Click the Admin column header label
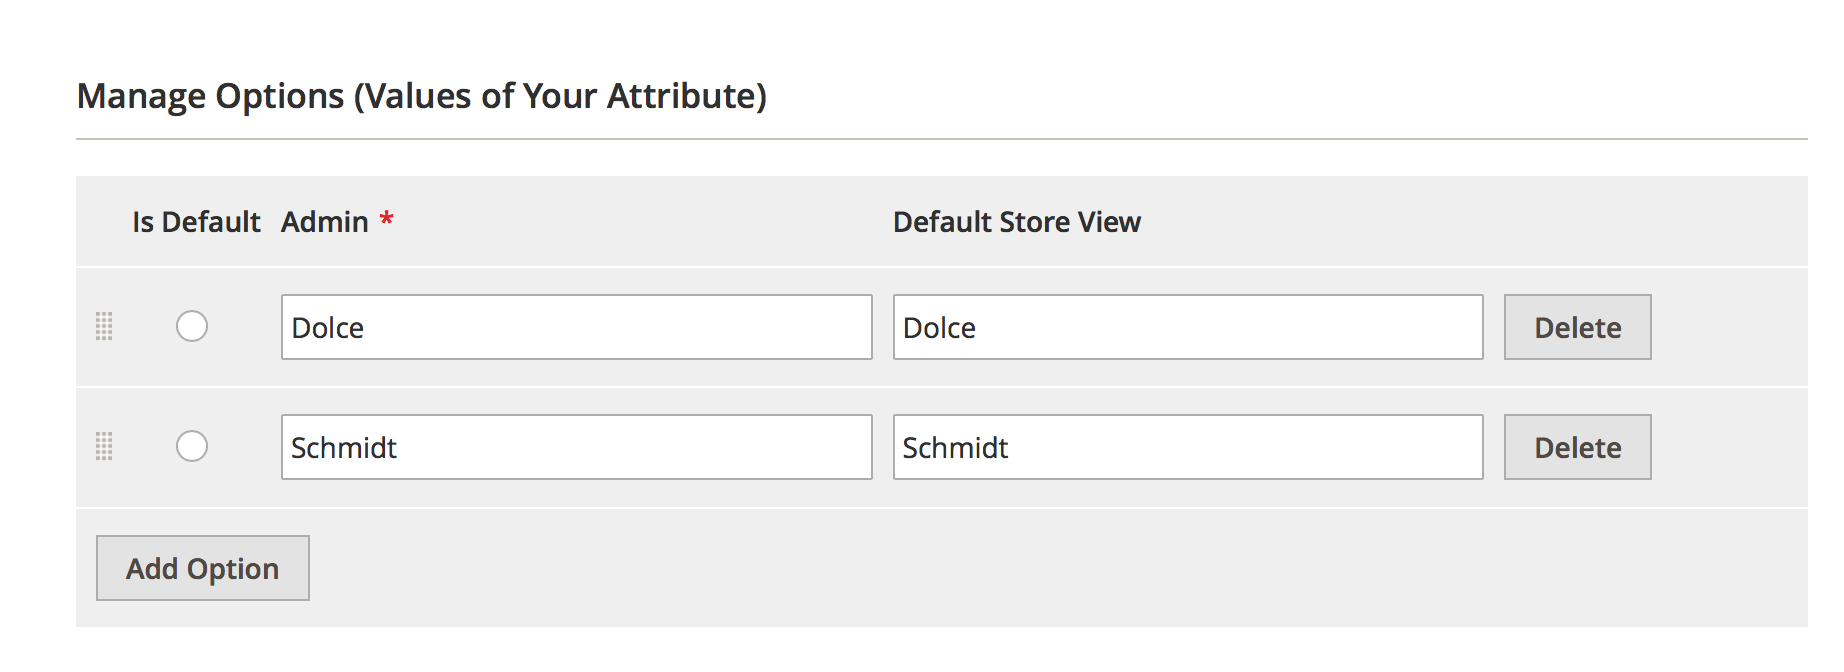This screenshot has height=672, width=1844. 324,222
